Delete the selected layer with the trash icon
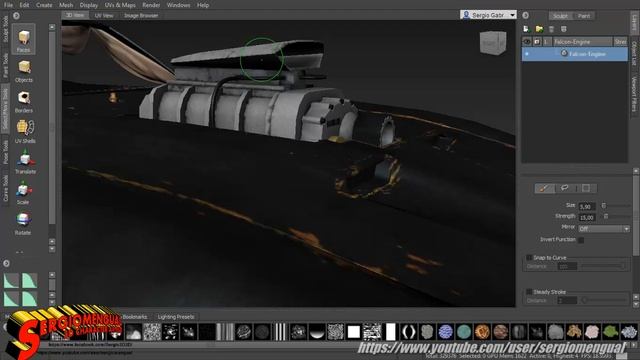Viewport: 640px width, 360px height. (x=551, y=29)
